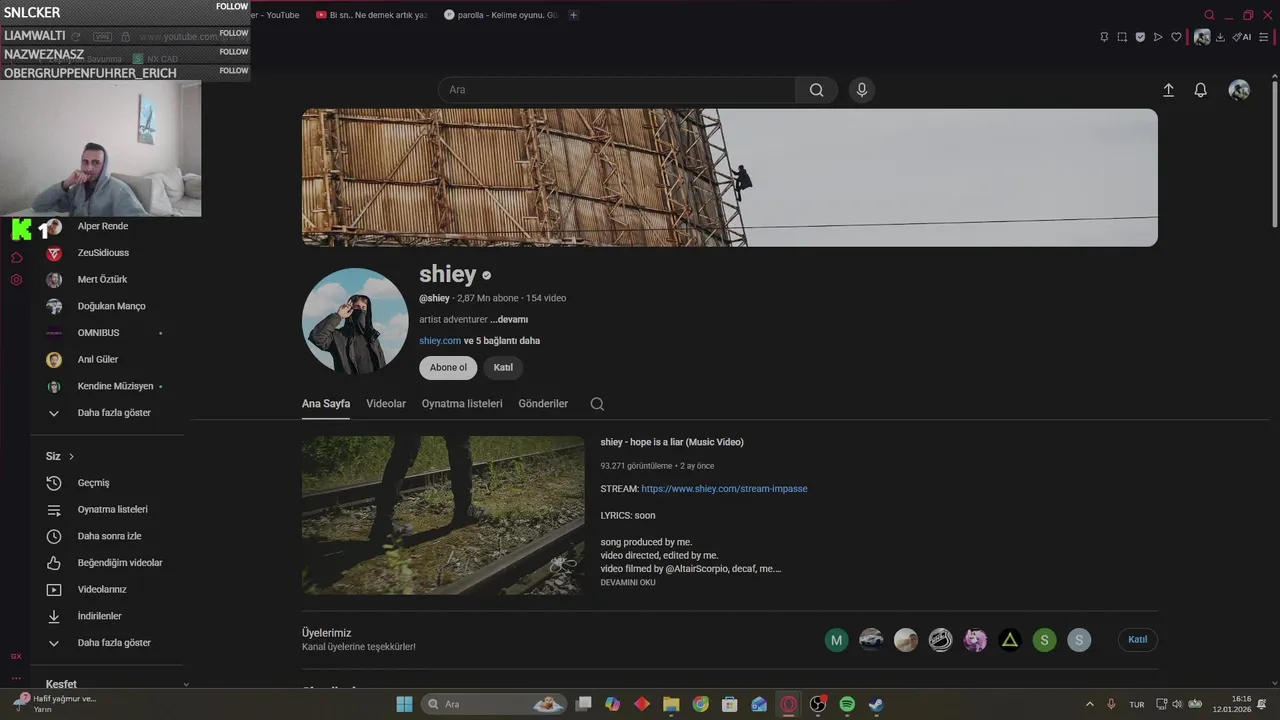The height and width of the screenshot is (720, 1280).
Task: Open Opera easy setup menu icon
Action: tap(1264, 37)
